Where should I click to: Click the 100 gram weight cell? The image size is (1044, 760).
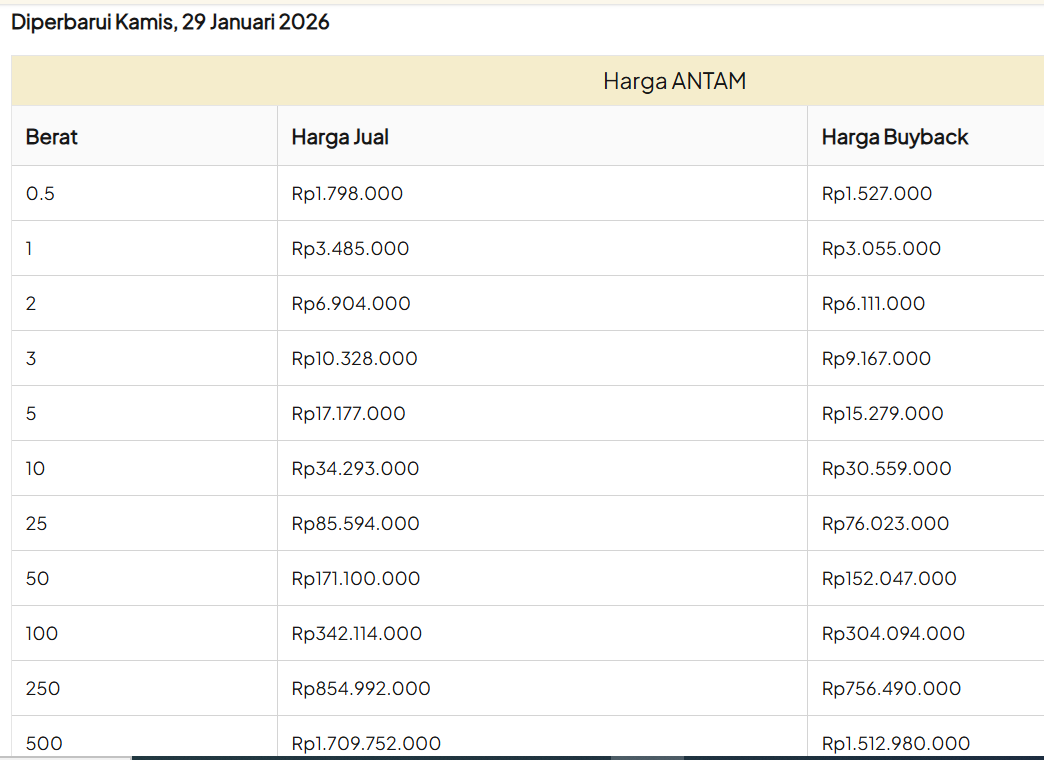pos(42,634)
